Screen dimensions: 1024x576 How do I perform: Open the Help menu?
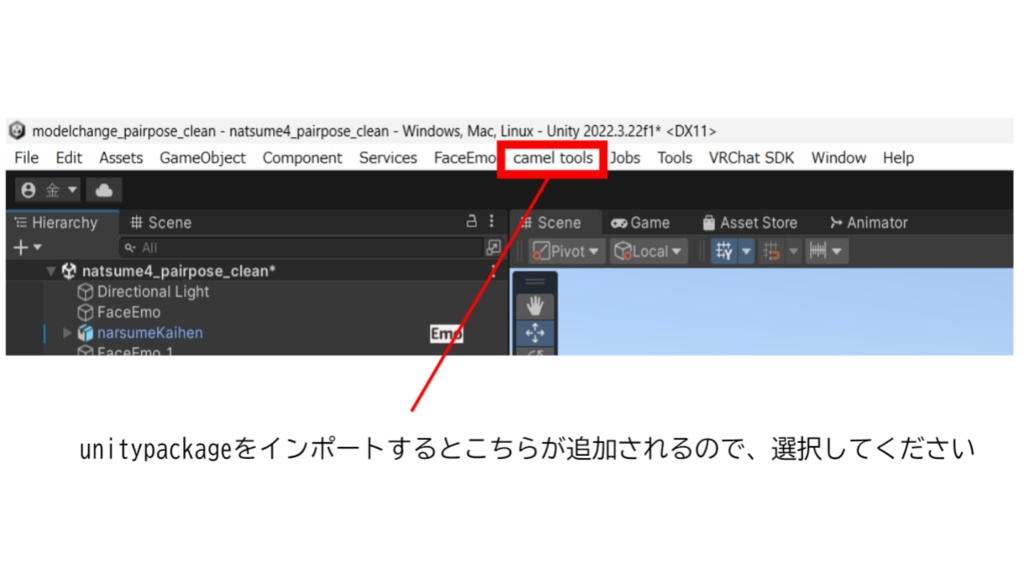898,158
